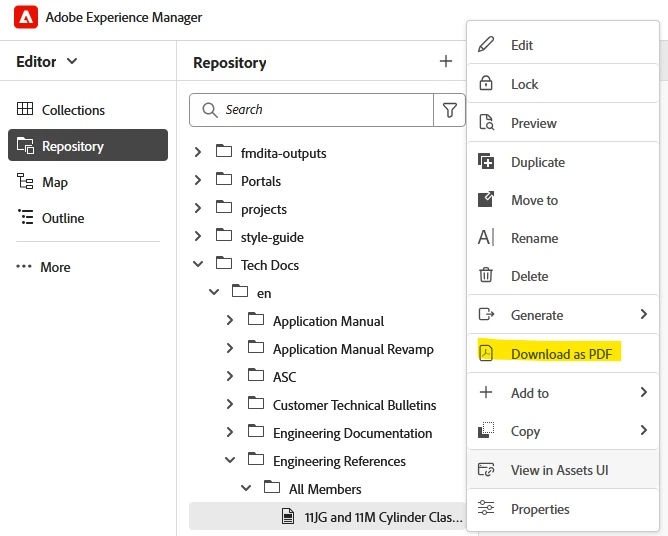The height and width of the screenshot is (536, 668).
Task: Show the Outline panel icon
Action: [x=24, y=218]
